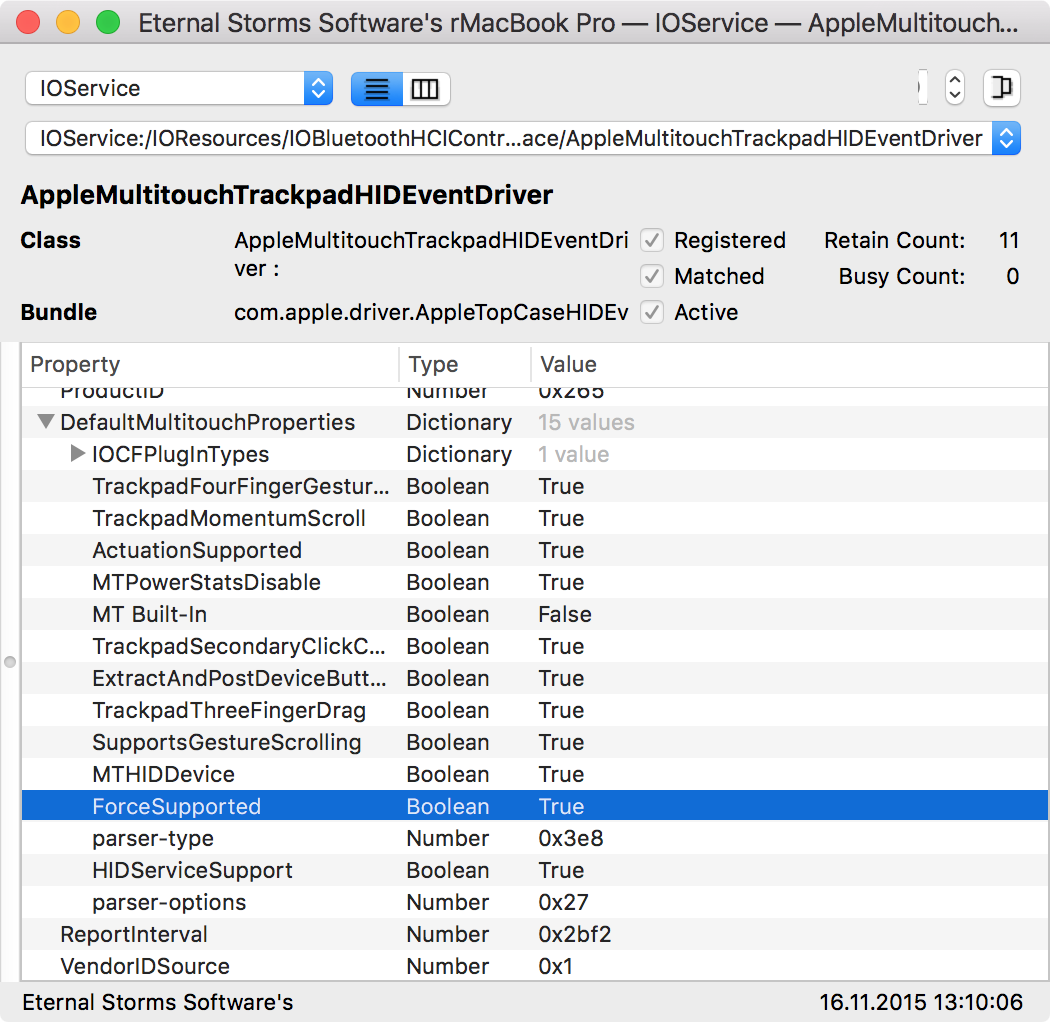Toggle the Active checkbox
The height and width of the screenshot is (1022, 1050).
(652, 312)
